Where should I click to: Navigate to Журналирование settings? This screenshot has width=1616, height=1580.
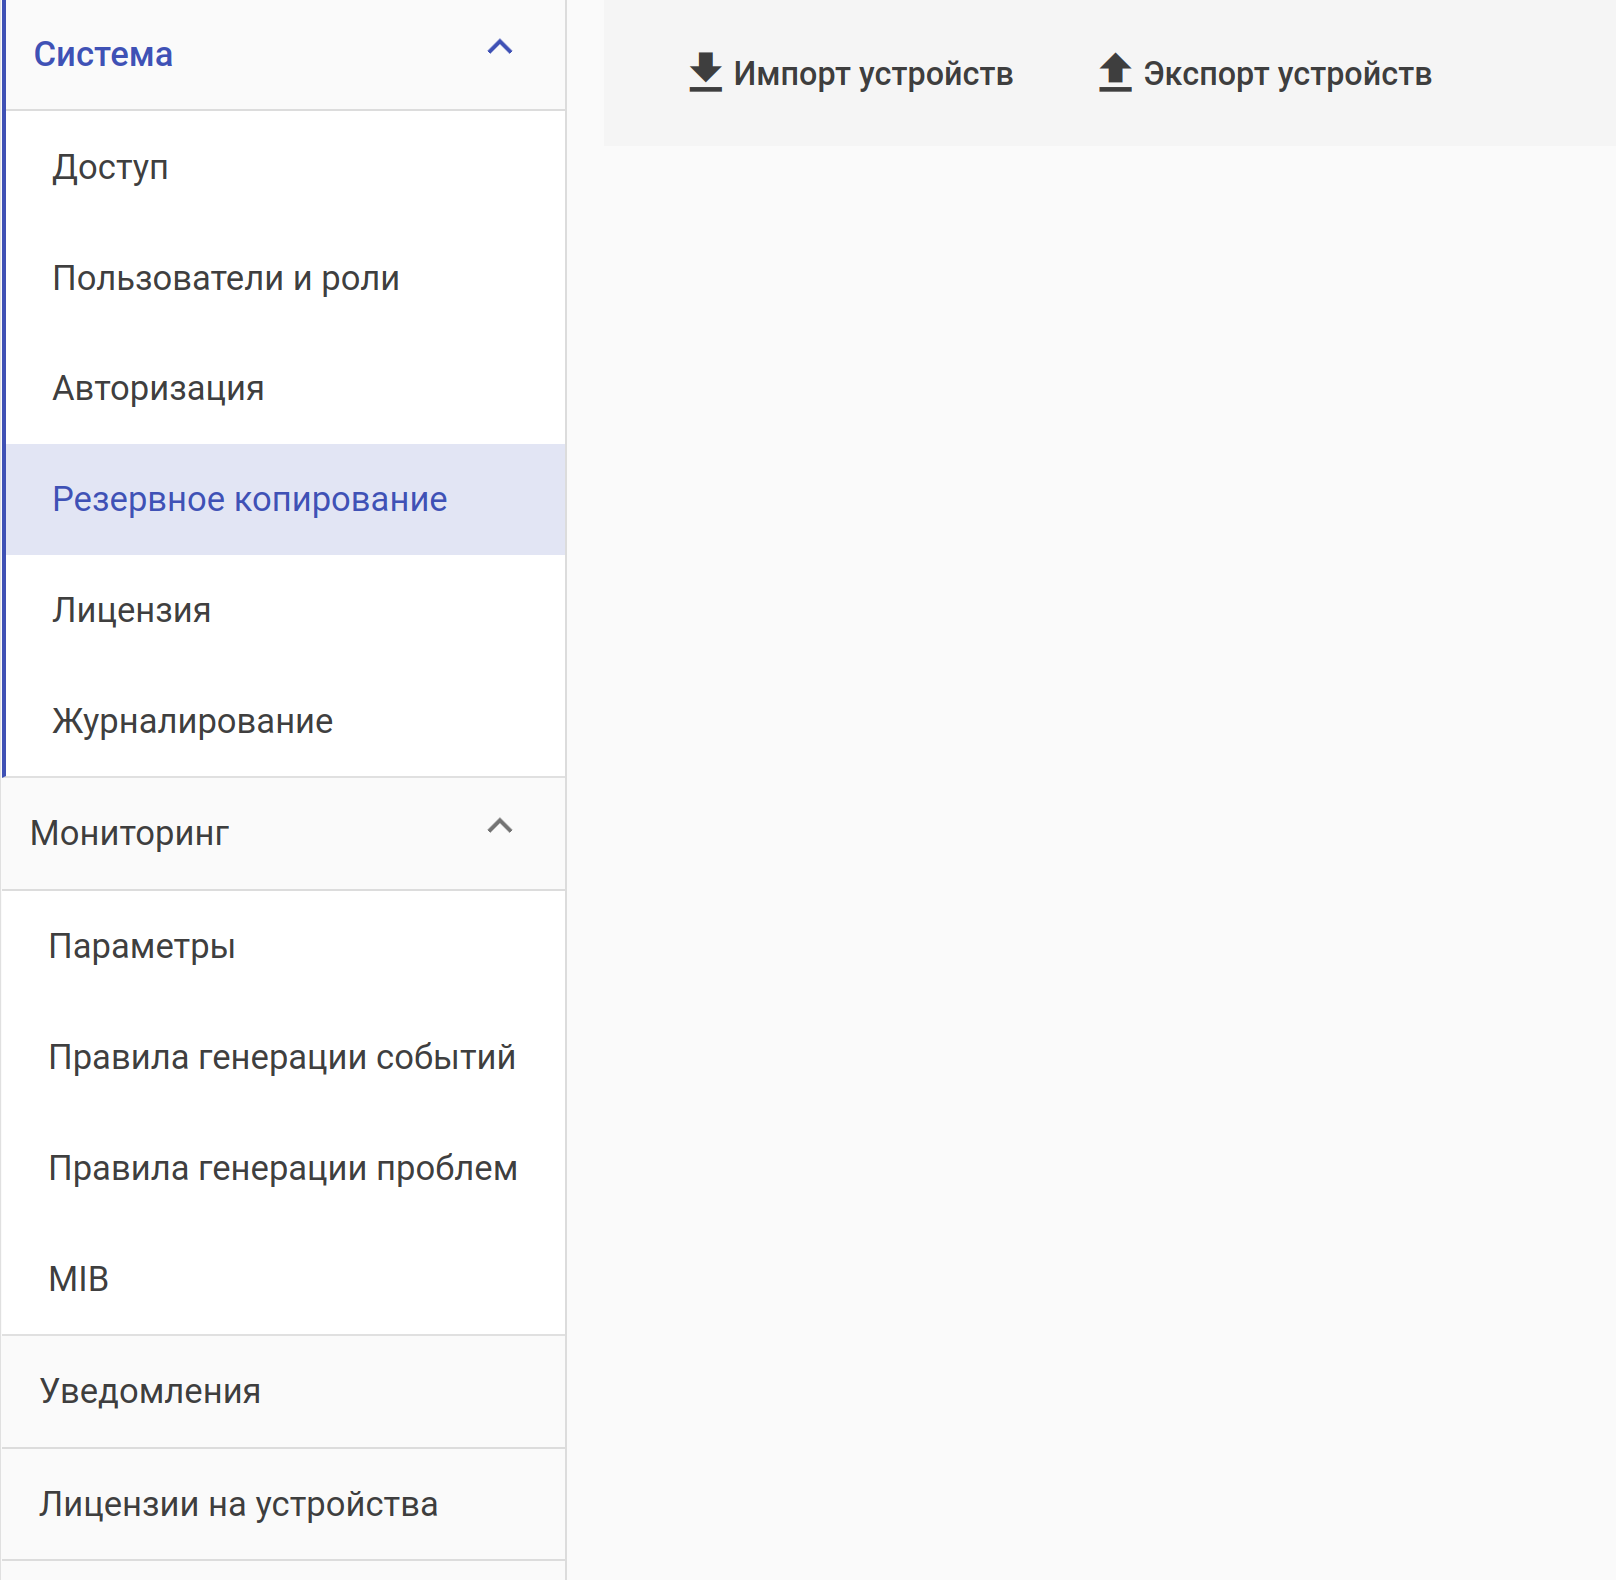click(x=193, y=721)
